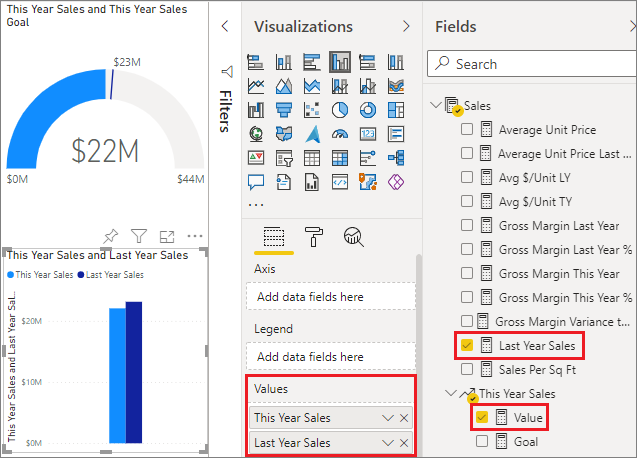The height and width of the screenshot is (458, 637).
Task: Uncheck the Last Year Sales field
Action: pyautogui.click(x=467, y=345)
